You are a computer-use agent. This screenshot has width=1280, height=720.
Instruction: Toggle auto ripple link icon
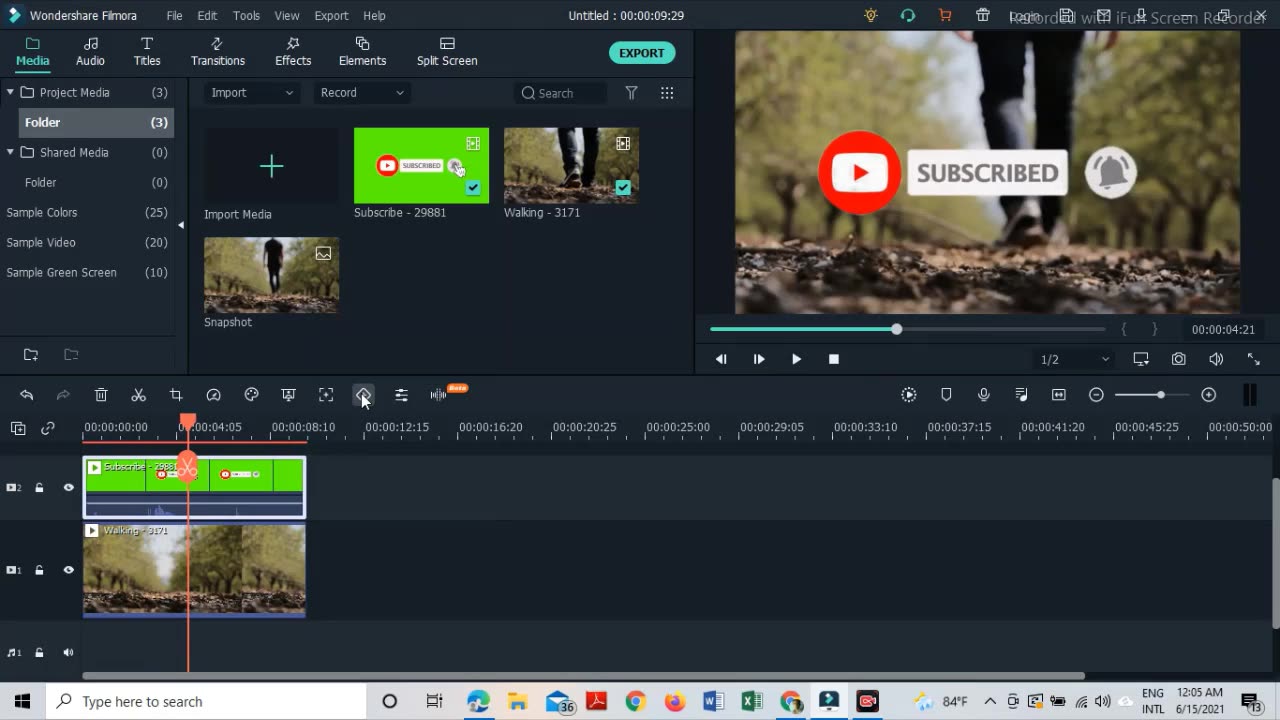48,428
